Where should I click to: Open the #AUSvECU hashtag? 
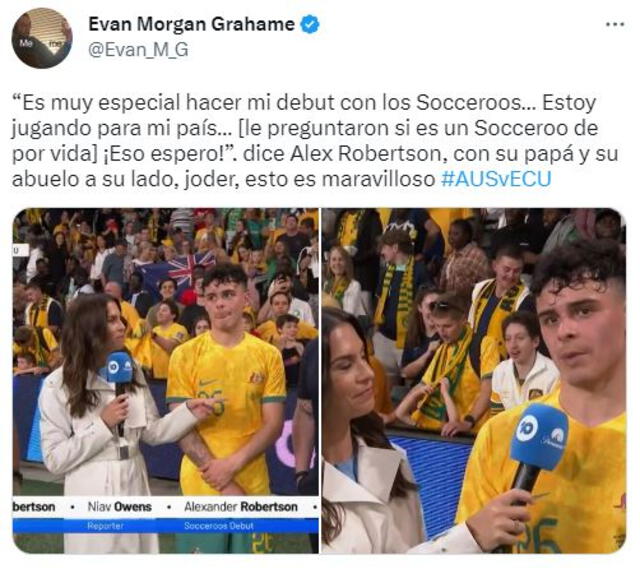click(x=496, y=179)
